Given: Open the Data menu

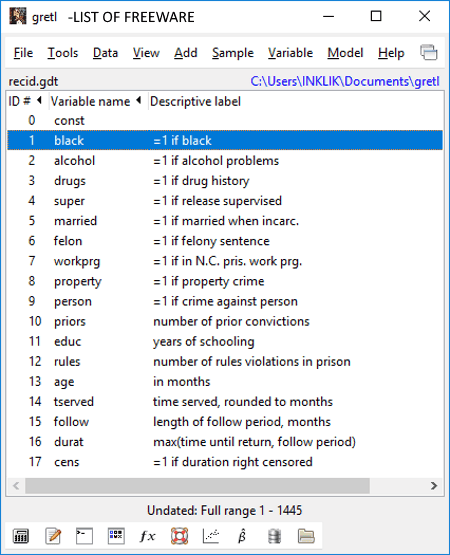Looking at the screenshot, I should tap(105, 53).
